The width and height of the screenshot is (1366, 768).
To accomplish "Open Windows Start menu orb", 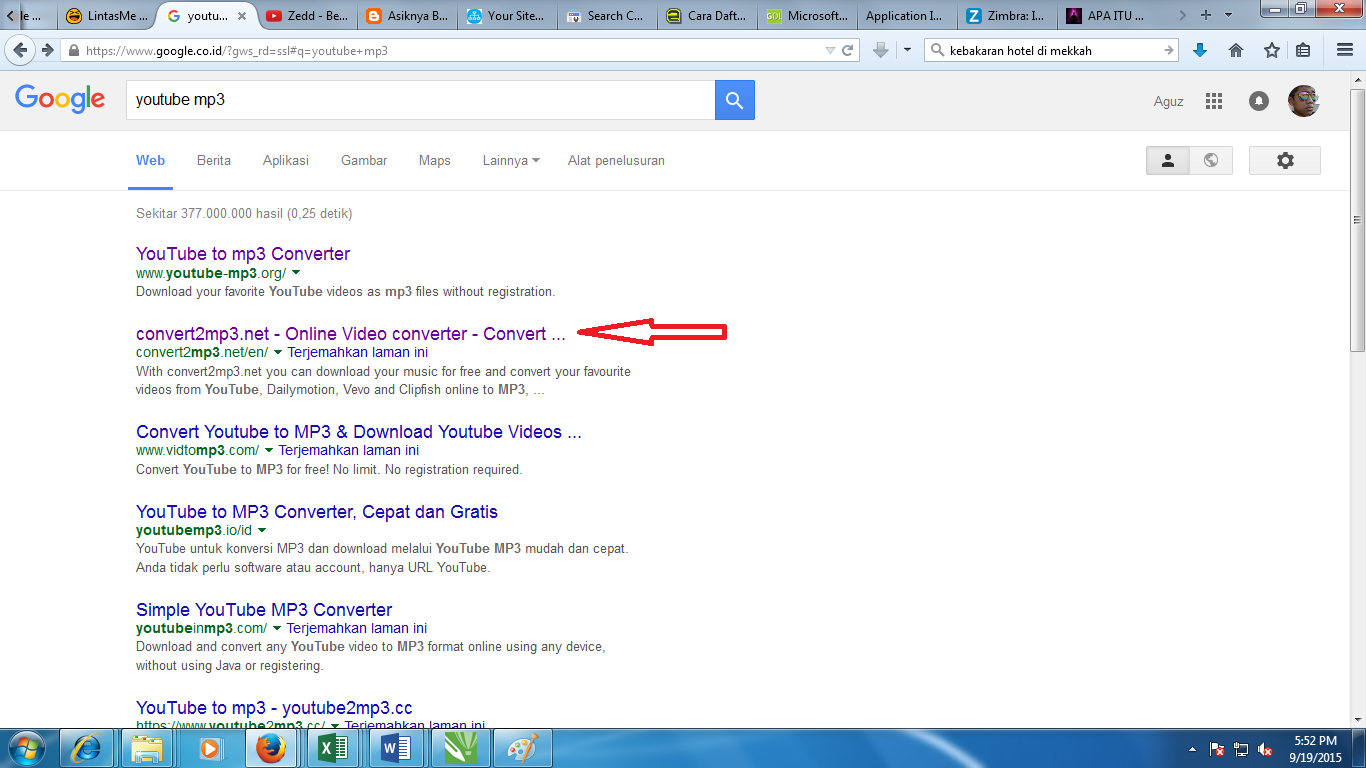I will pos(27,748).
